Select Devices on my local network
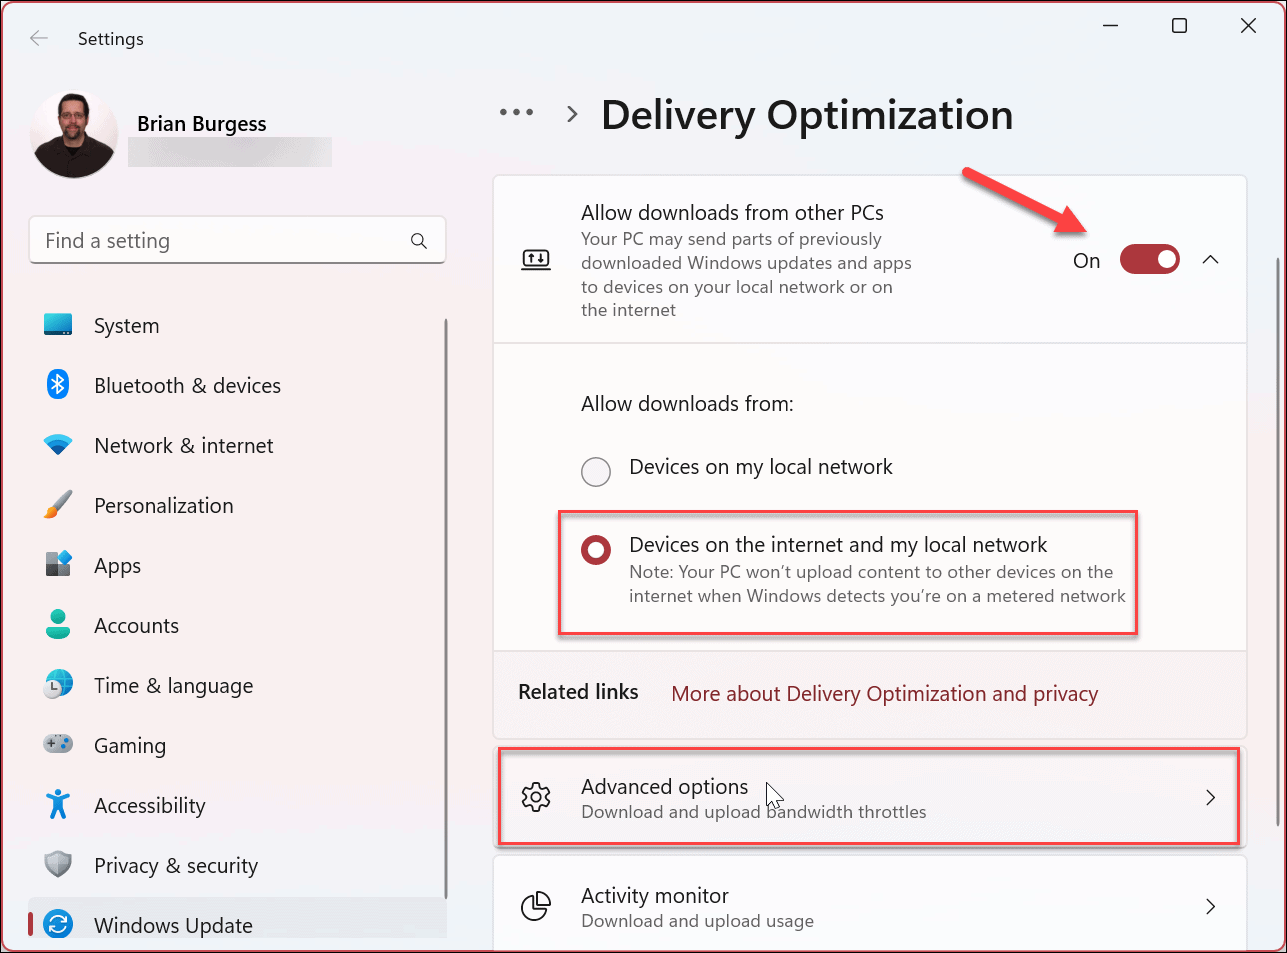The image size is (1287, 953). (x=596, y=471)
